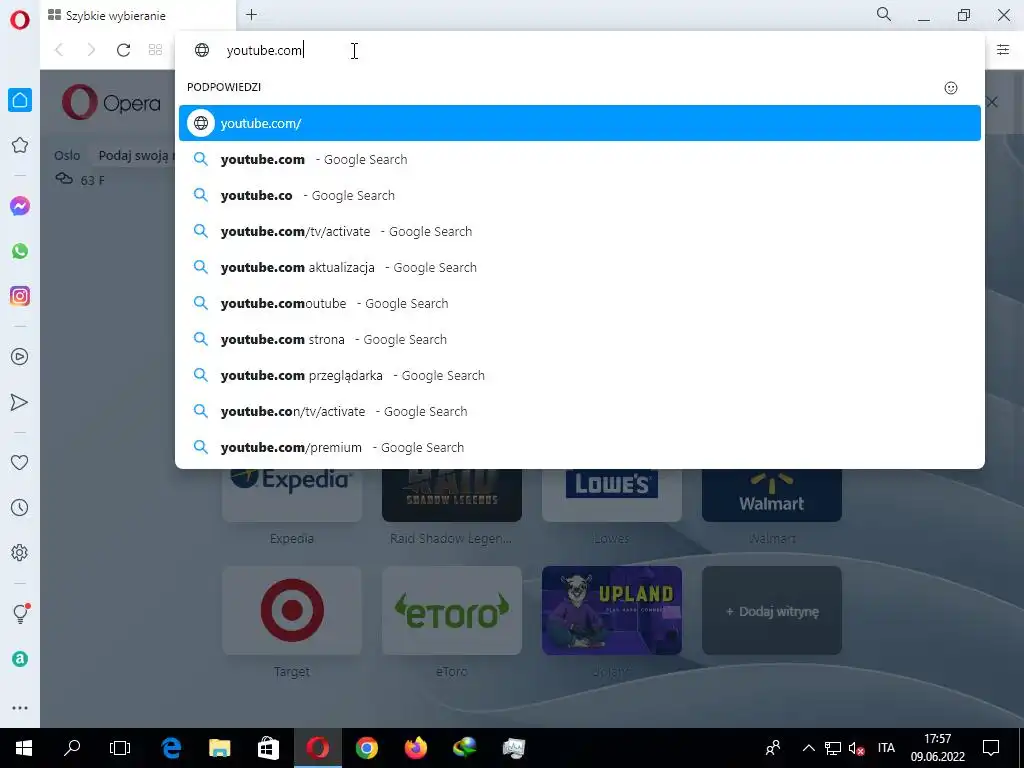Open Instagram in sidebar
This screenshot has width=1024, height=768.
(20, 296)
